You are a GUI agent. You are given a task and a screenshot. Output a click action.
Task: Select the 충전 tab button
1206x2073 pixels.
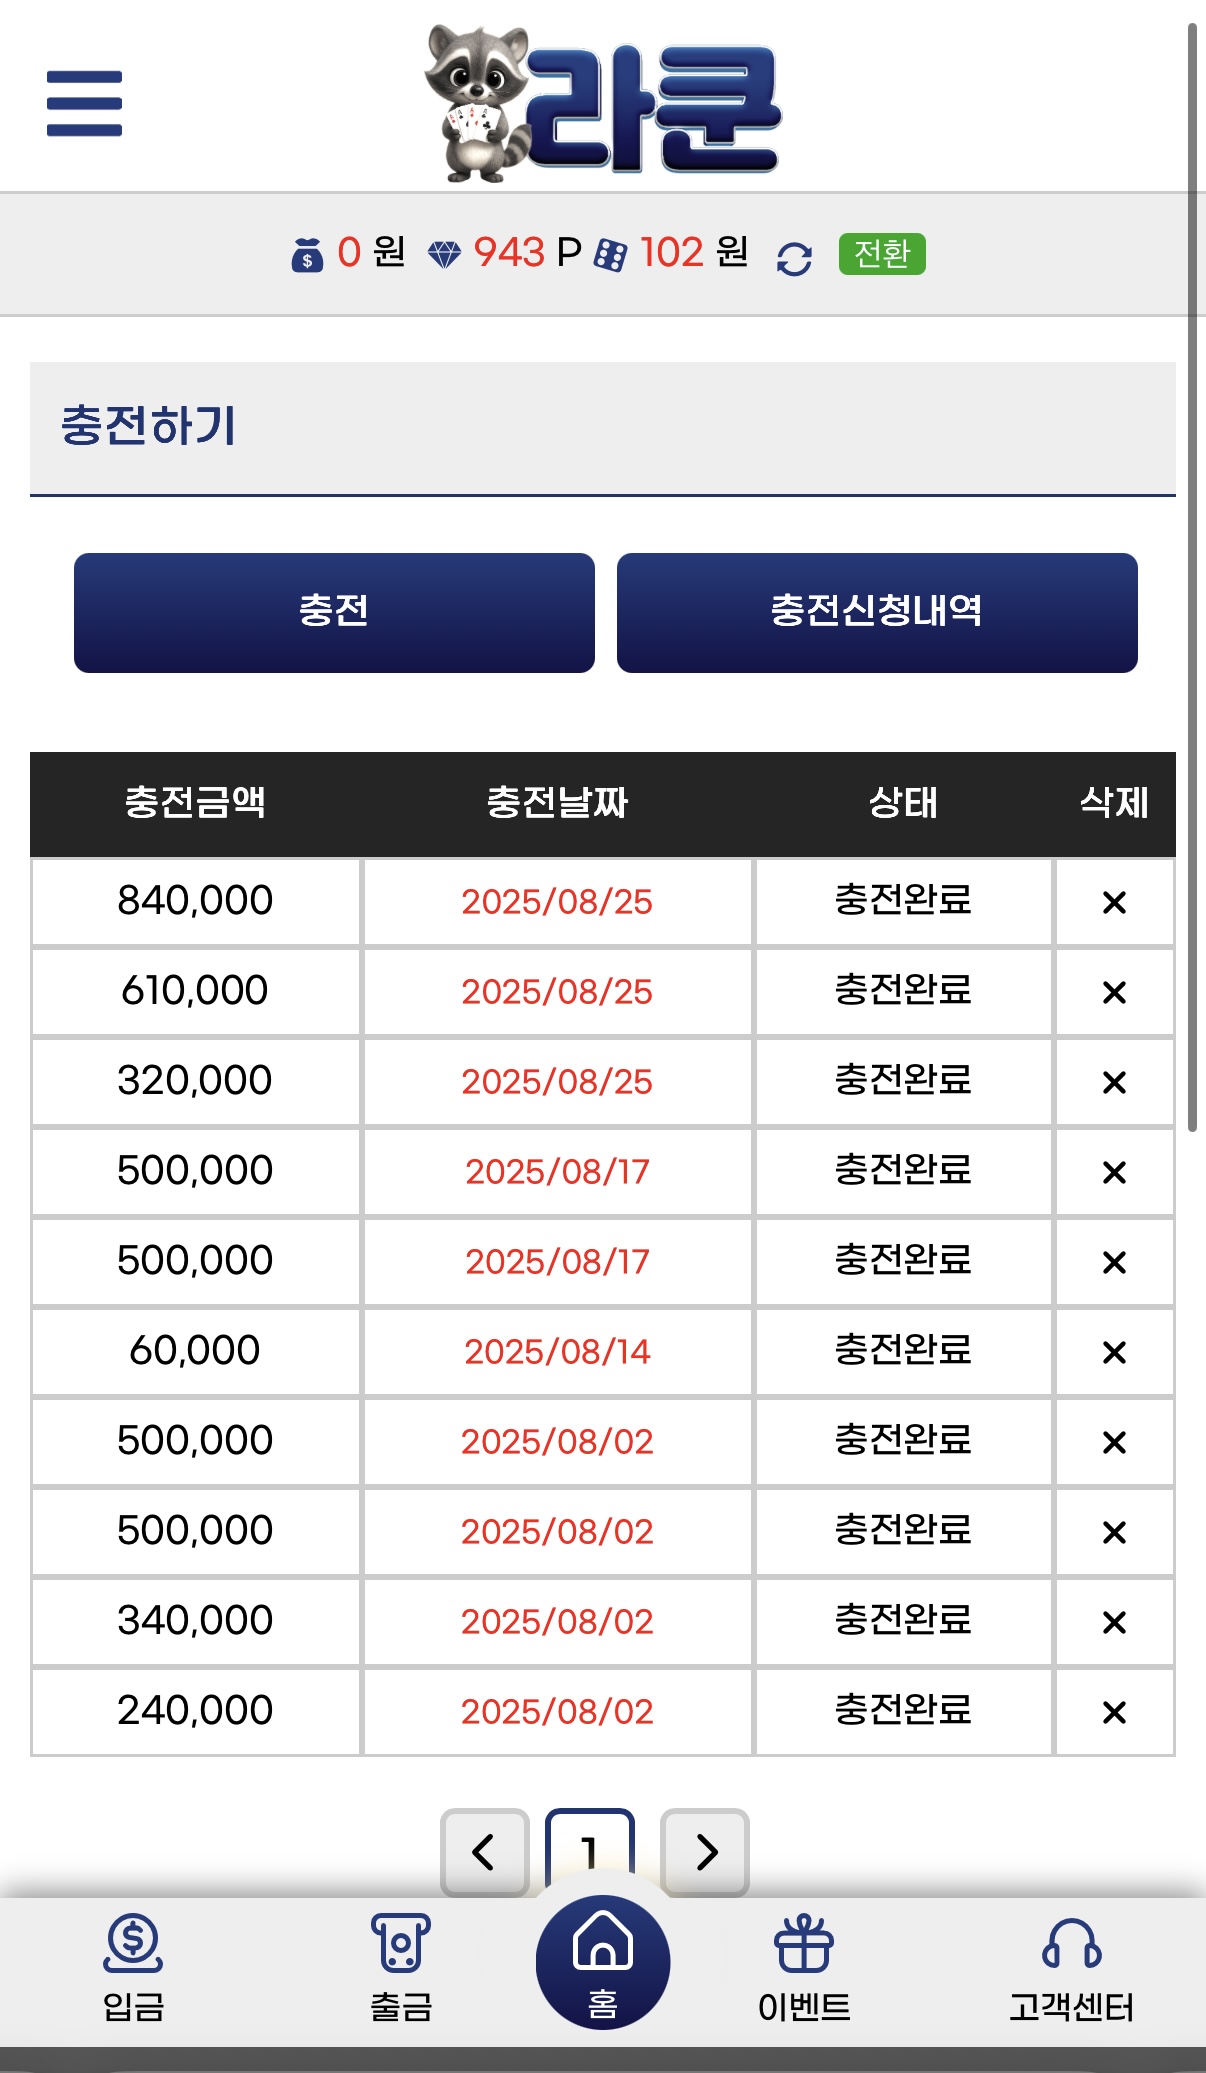pos(334,612)
